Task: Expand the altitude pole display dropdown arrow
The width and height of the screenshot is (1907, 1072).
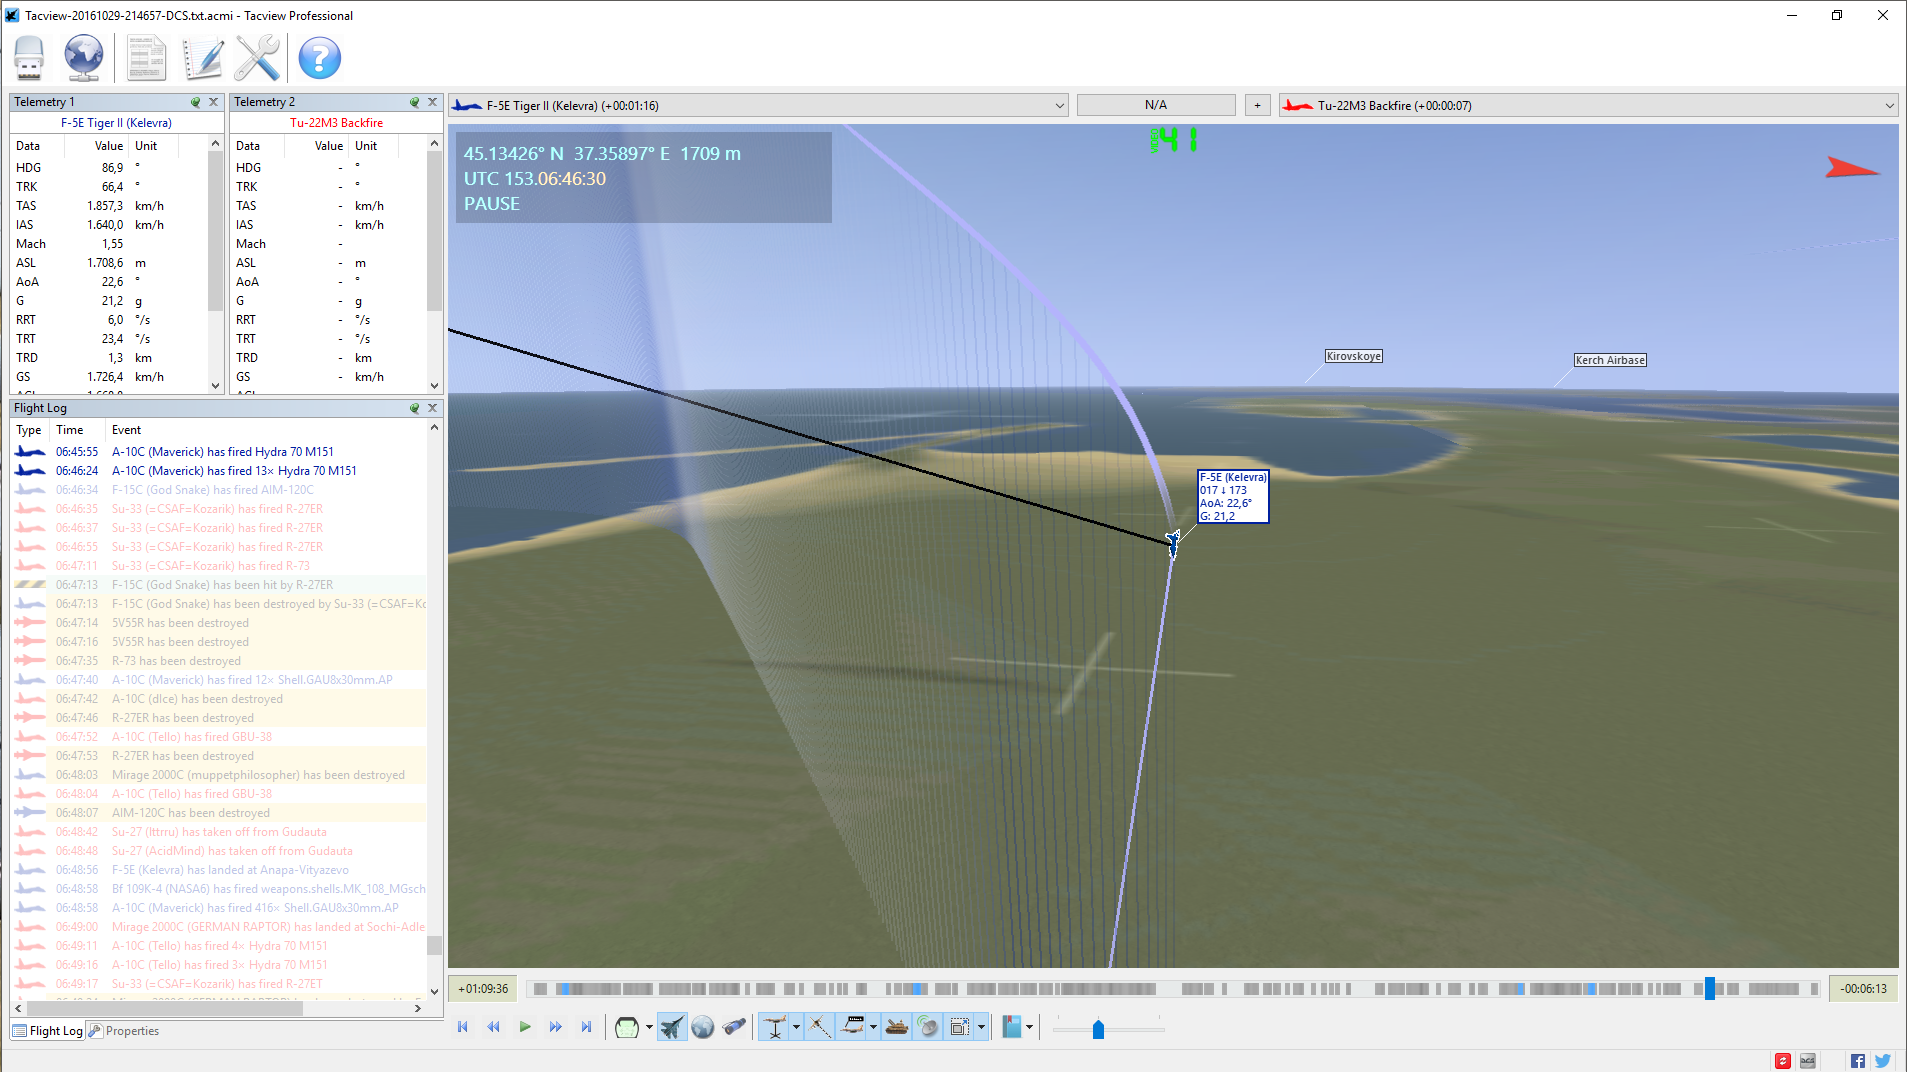Action: click(x=796, y=1027)
